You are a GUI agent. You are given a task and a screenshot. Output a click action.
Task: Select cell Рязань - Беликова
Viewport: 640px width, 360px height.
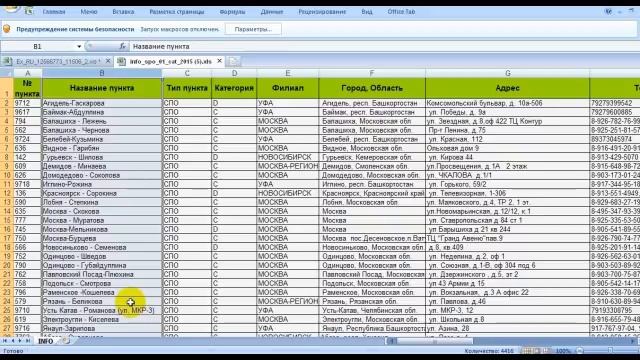click(x=102, y=302)
